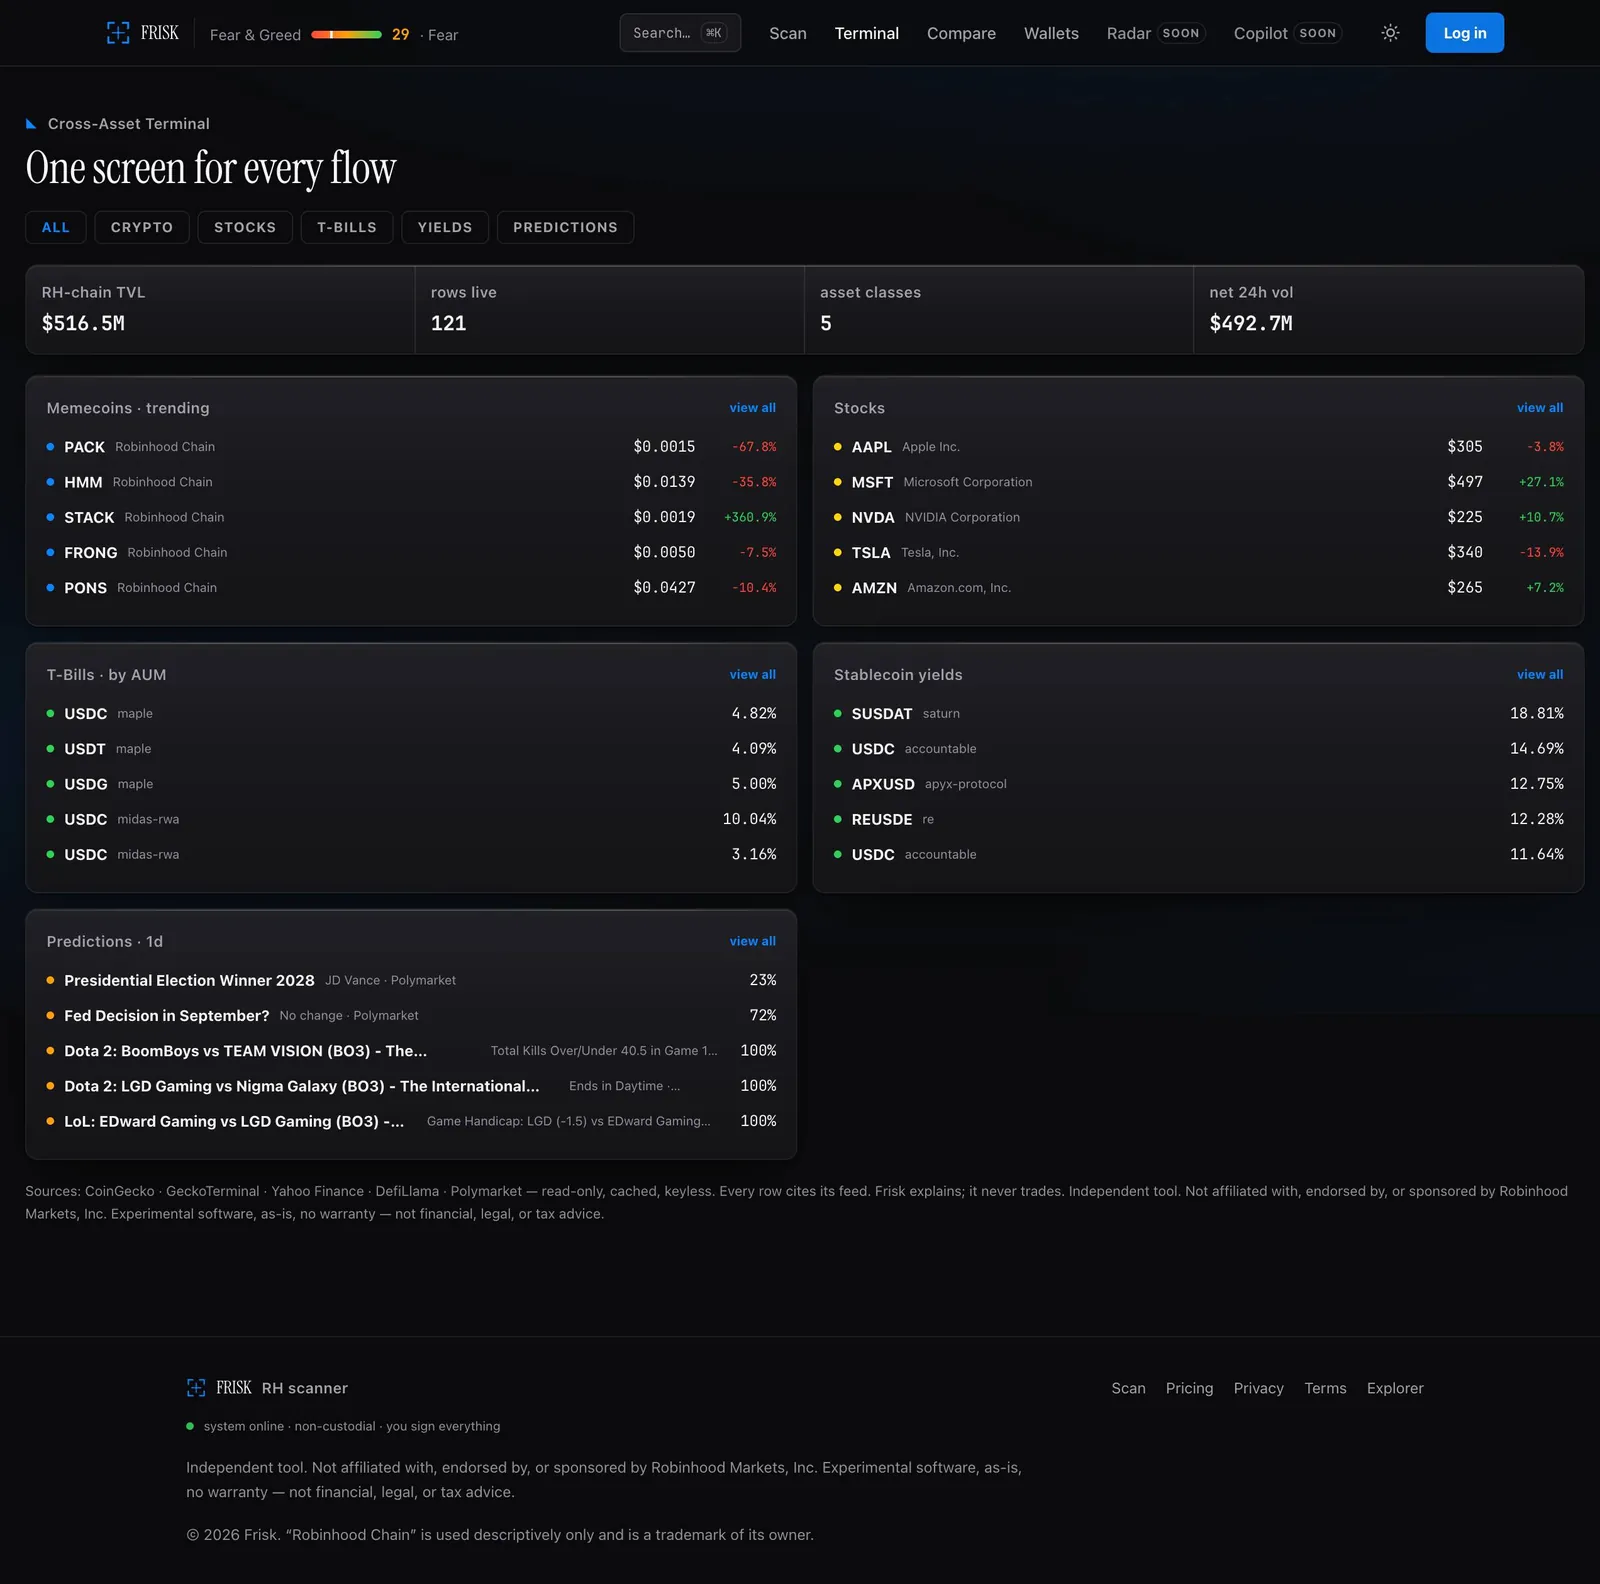The height and width of the screenshot is (1584, 1600).
Task: Open Dota 2 LGD Gaming vs Nigma Galaxy prediction
Action: click(x=411, y=1086)
